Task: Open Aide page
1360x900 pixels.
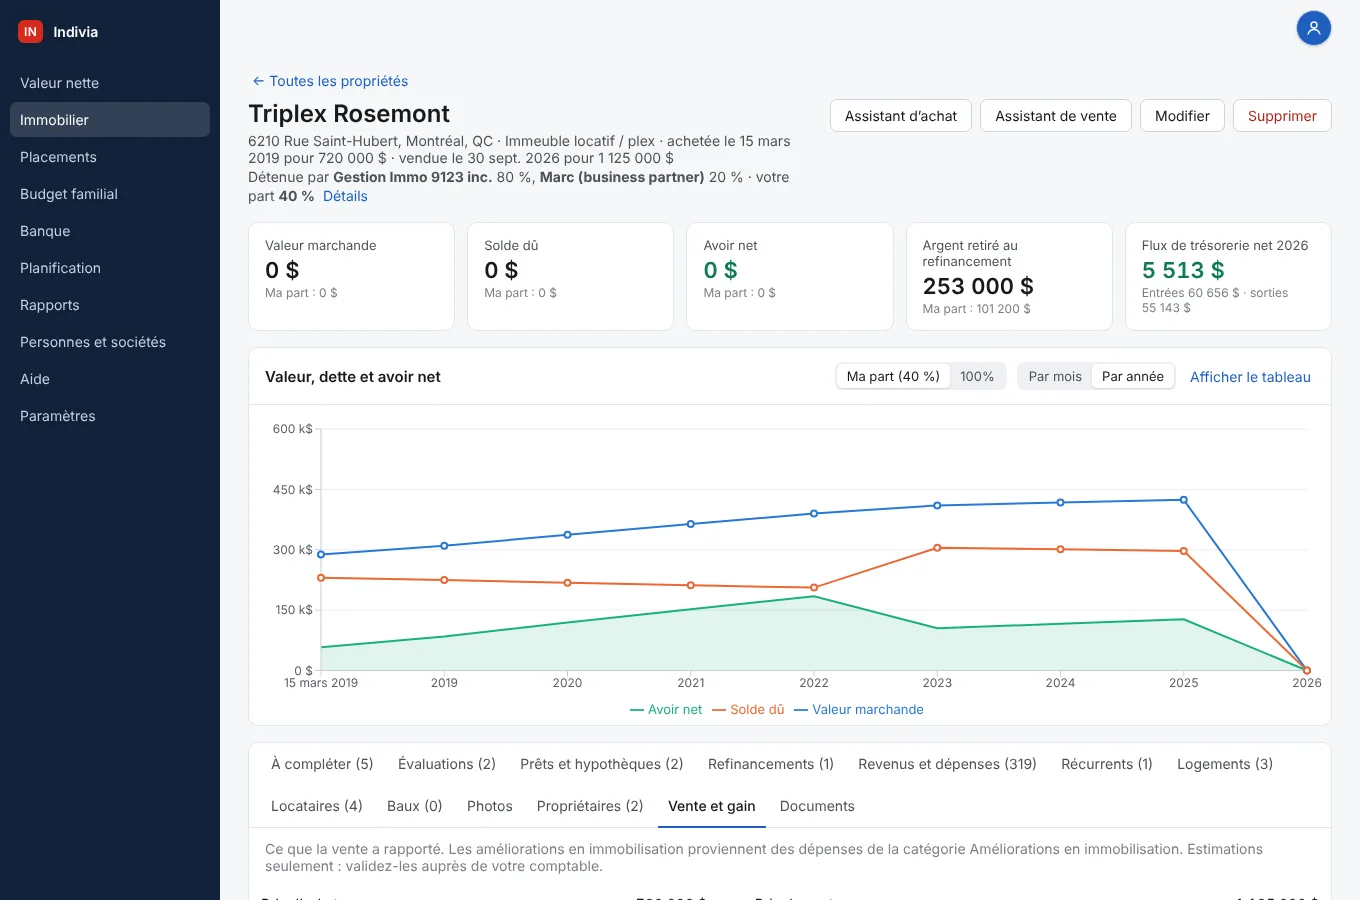Action: click(x=110, y=379)
